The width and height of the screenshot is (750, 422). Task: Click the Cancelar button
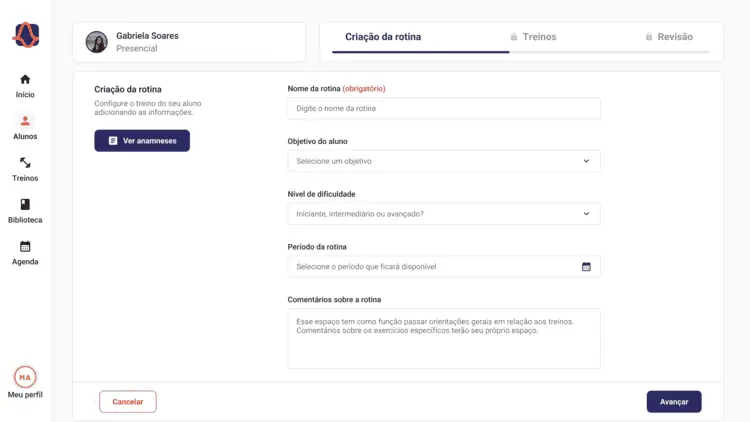tap(128, 402)
